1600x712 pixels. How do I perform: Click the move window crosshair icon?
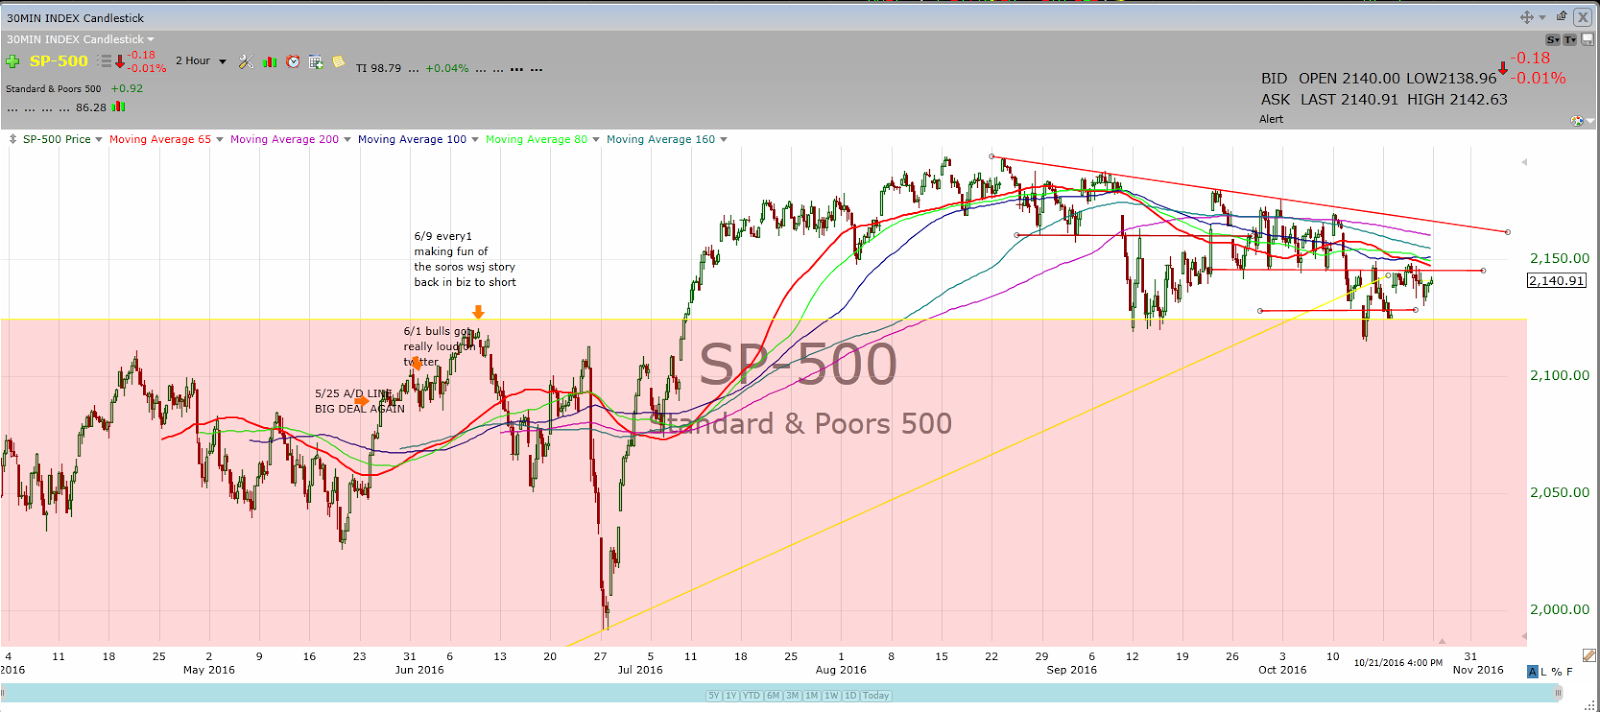click(x=1527, y=17)
